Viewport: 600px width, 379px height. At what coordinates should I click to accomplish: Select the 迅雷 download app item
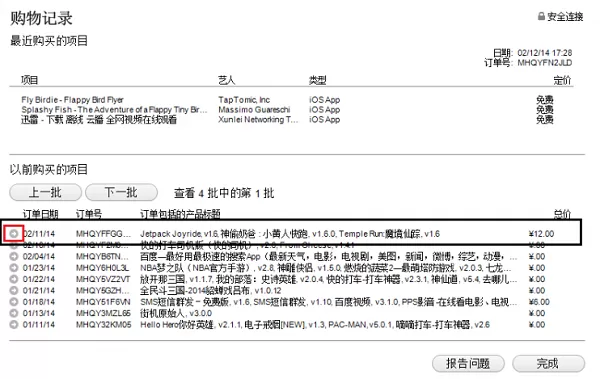pyautogui.click(x=99, y=120)
